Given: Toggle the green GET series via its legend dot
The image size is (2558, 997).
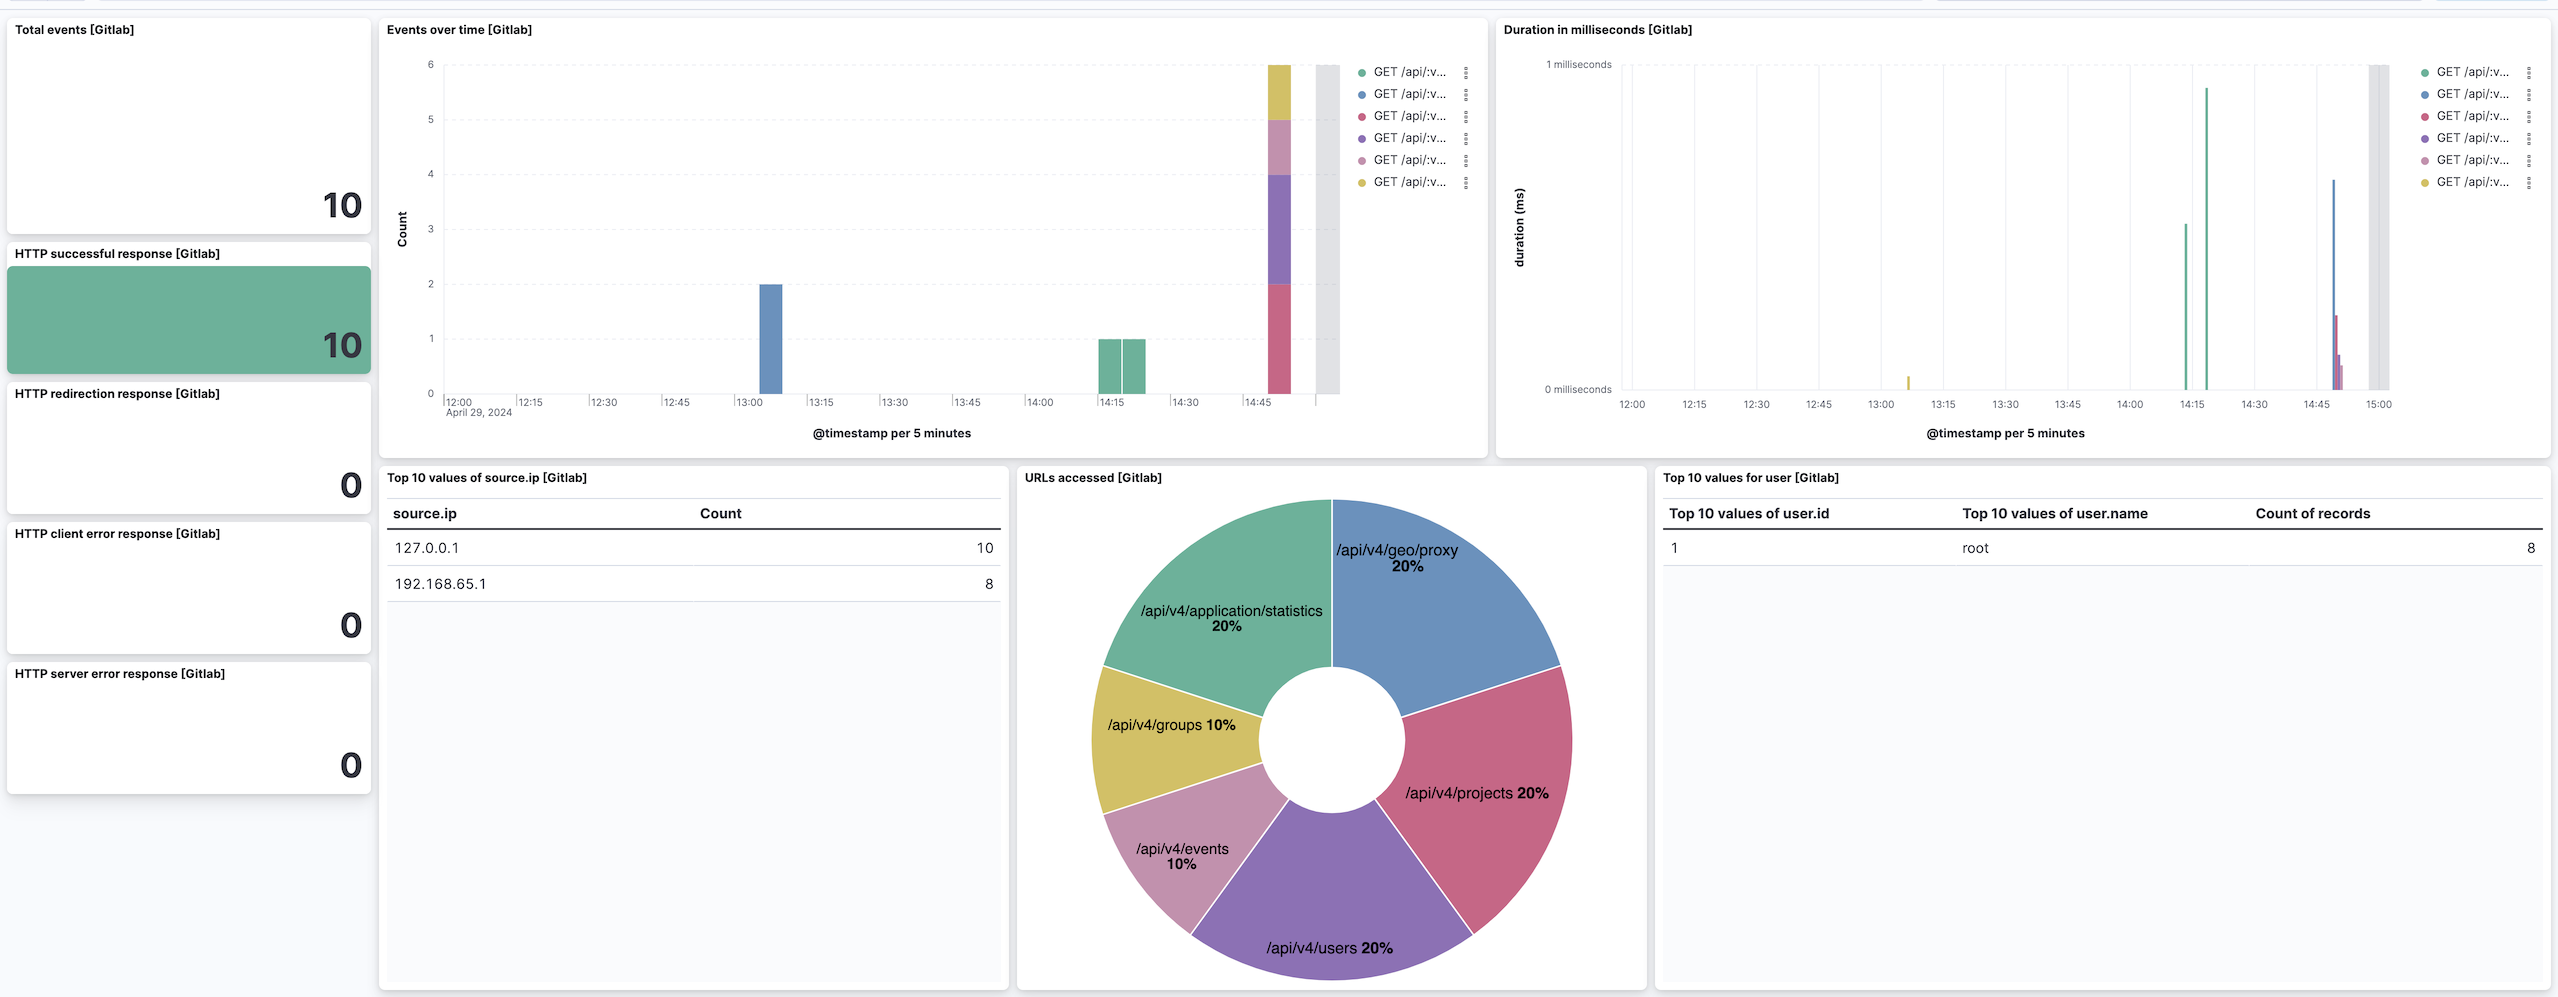Looking at the screenshot, I should point(1360,71).
